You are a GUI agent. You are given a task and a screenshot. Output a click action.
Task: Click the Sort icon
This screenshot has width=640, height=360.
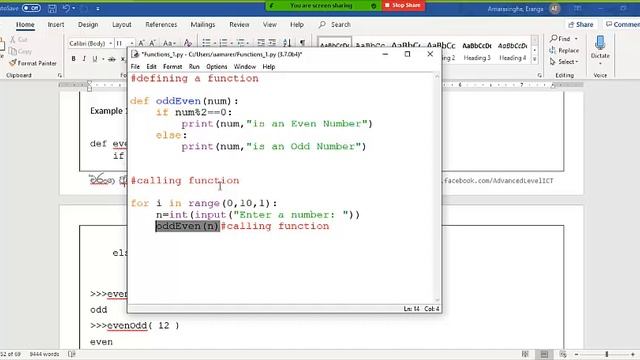tap(287, 43)
